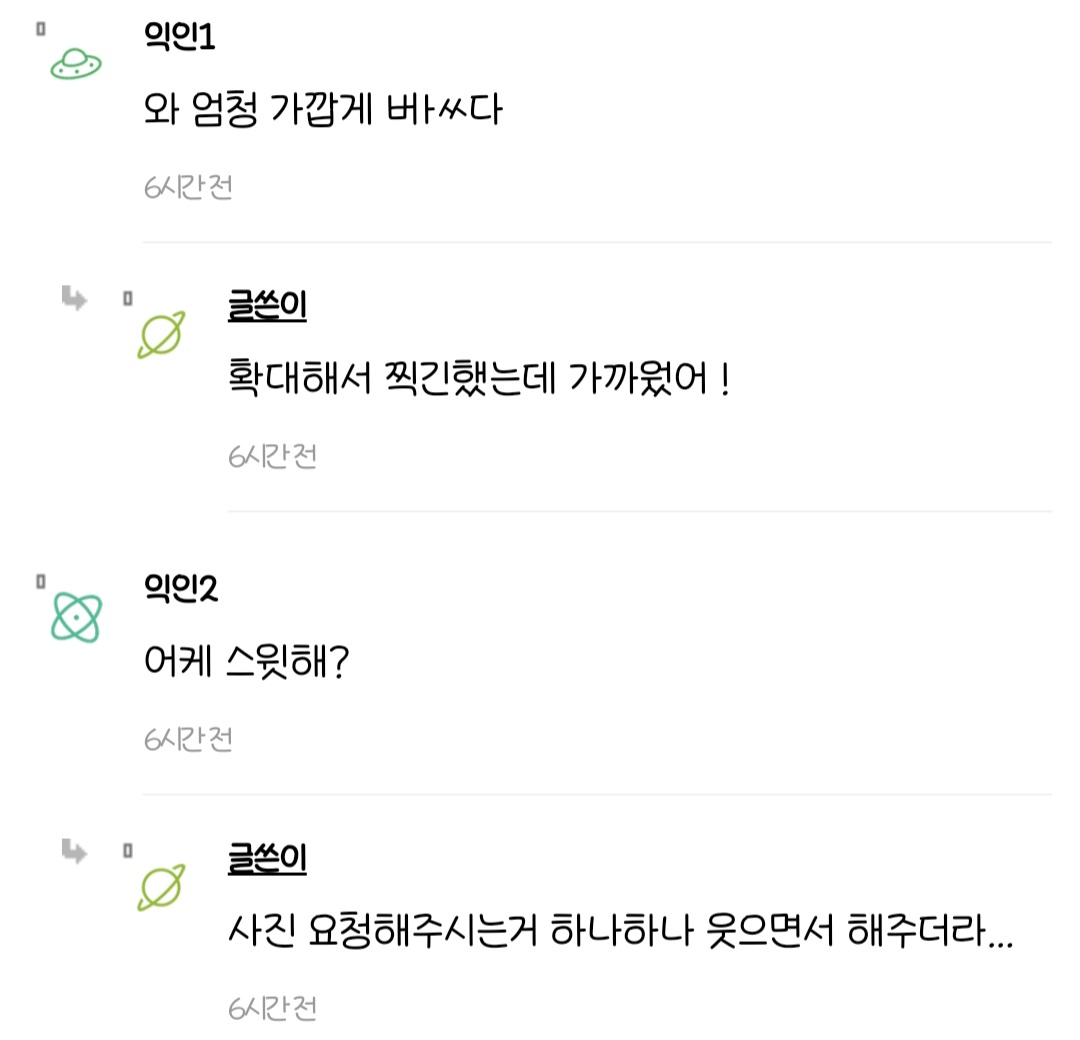Click 글쓴이 name above 사진 요청해주시는거 reply
Screen dimensions: 1080x1040
coord(267,858)
